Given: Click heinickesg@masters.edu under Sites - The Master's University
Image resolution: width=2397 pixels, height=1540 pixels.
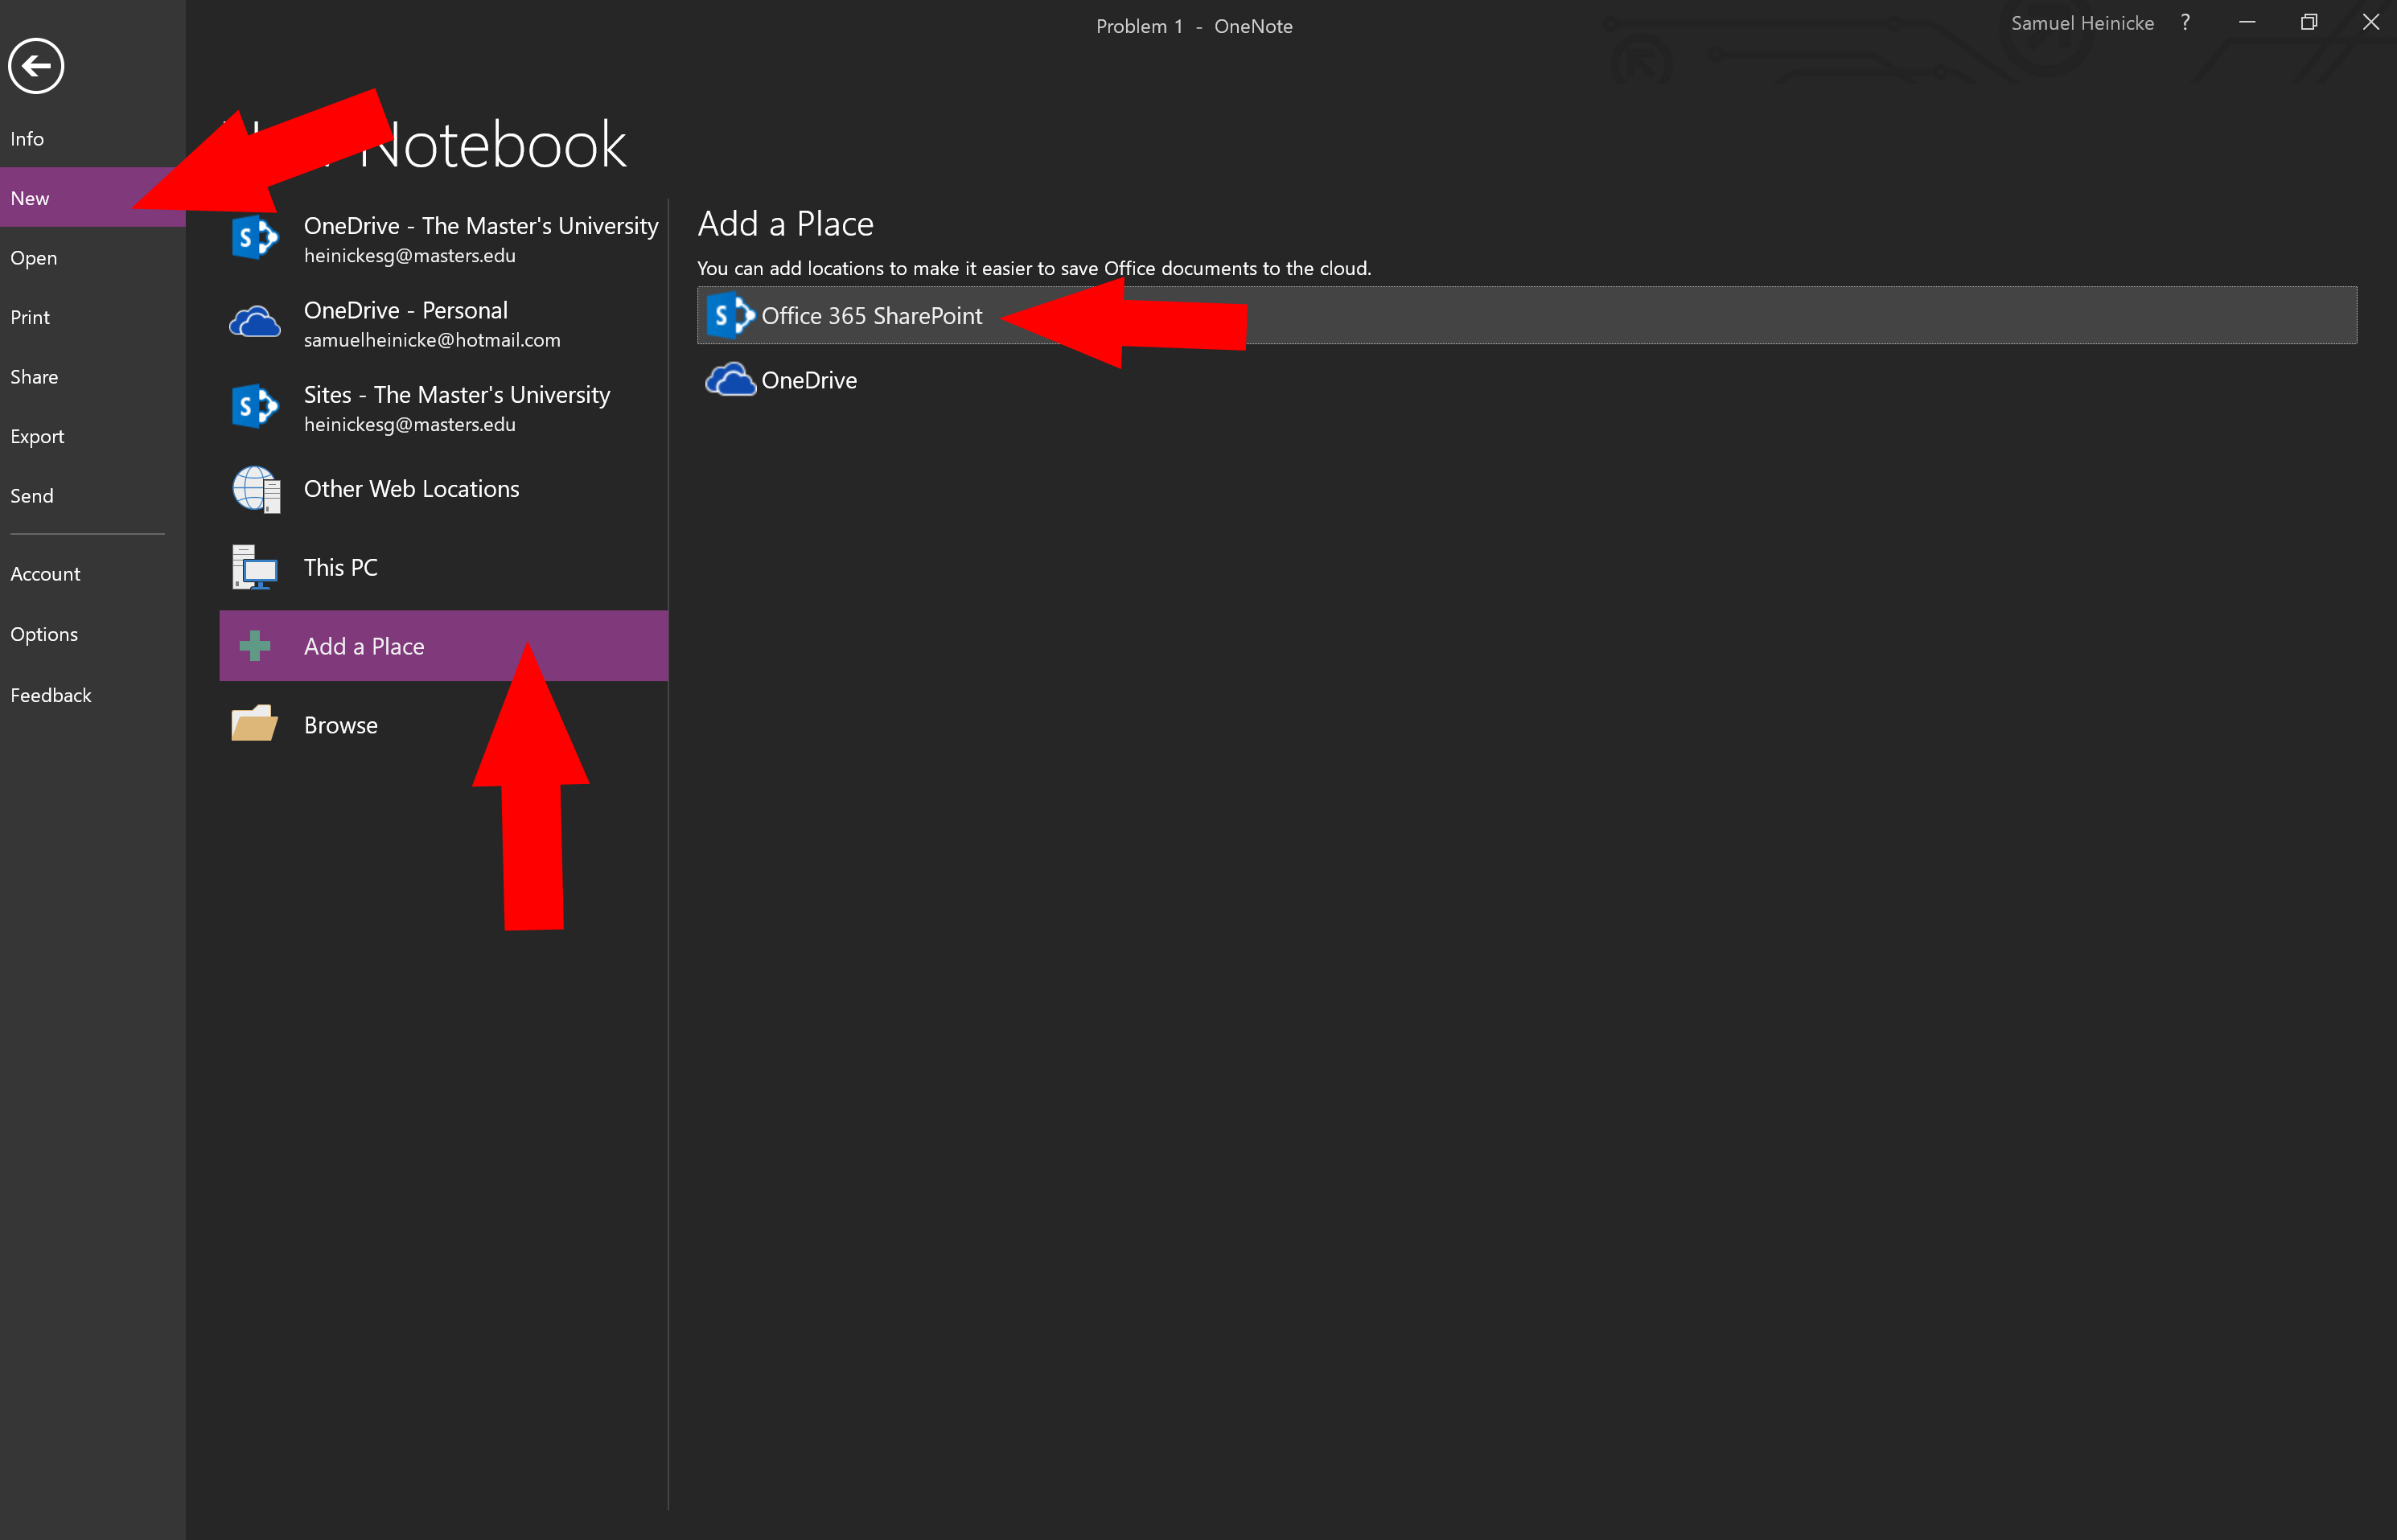Looking at the screenshot, I should click(410, 425).
